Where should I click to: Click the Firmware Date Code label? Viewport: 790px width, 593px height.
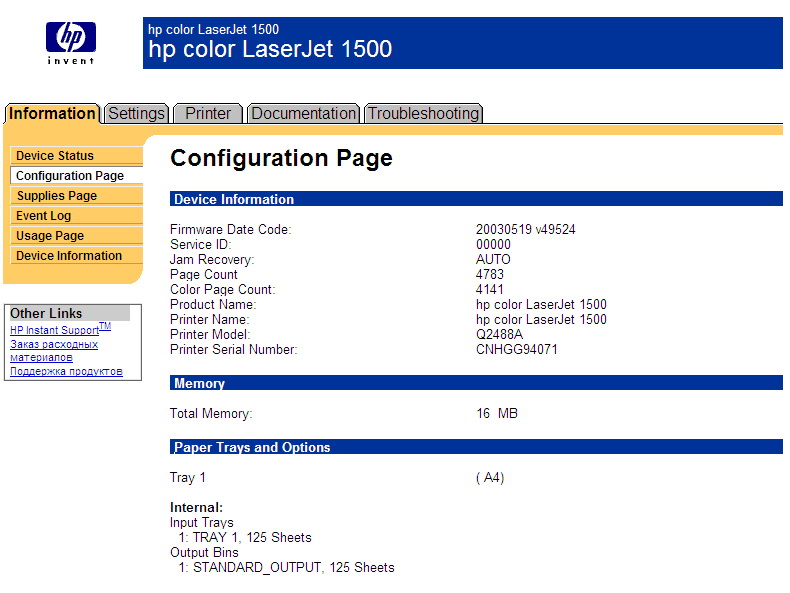[x=231, y=229]
